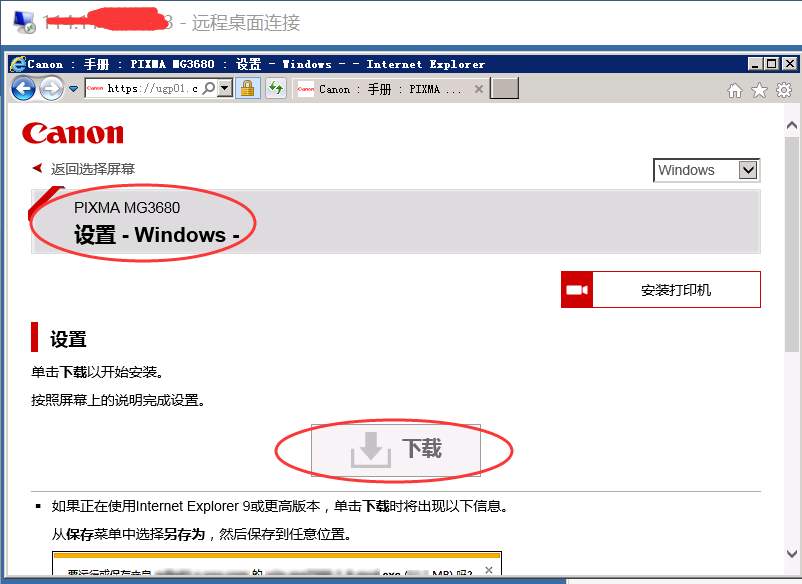Click the address bar search magnifier icon

pos(209,88)
